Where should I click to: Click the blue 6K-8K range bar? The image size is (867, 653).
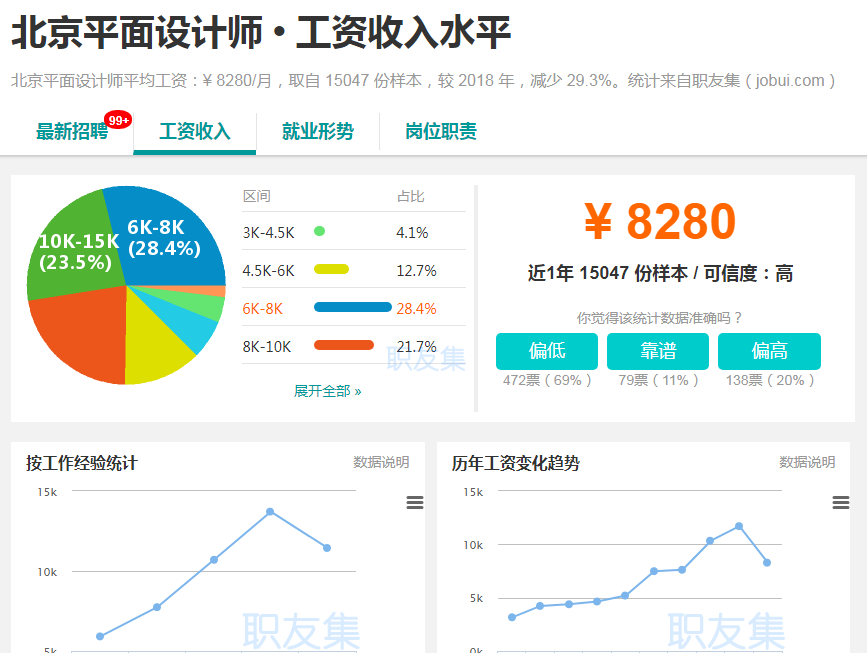(352, 308)
